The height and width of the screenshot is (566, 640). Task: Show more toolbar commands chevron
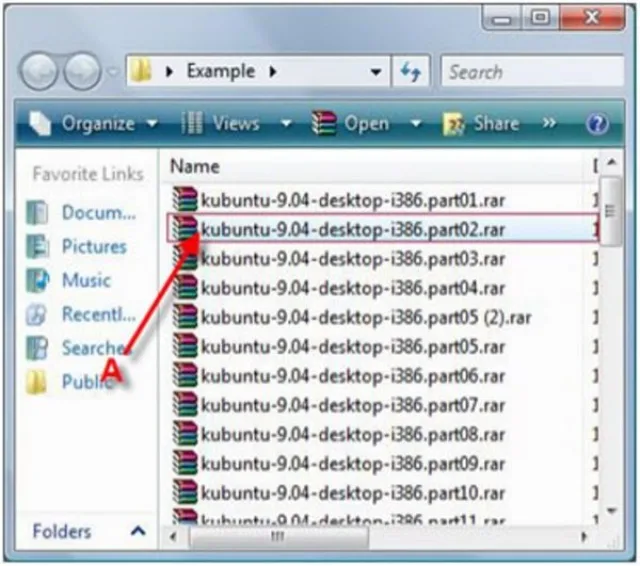click(549, 122)
